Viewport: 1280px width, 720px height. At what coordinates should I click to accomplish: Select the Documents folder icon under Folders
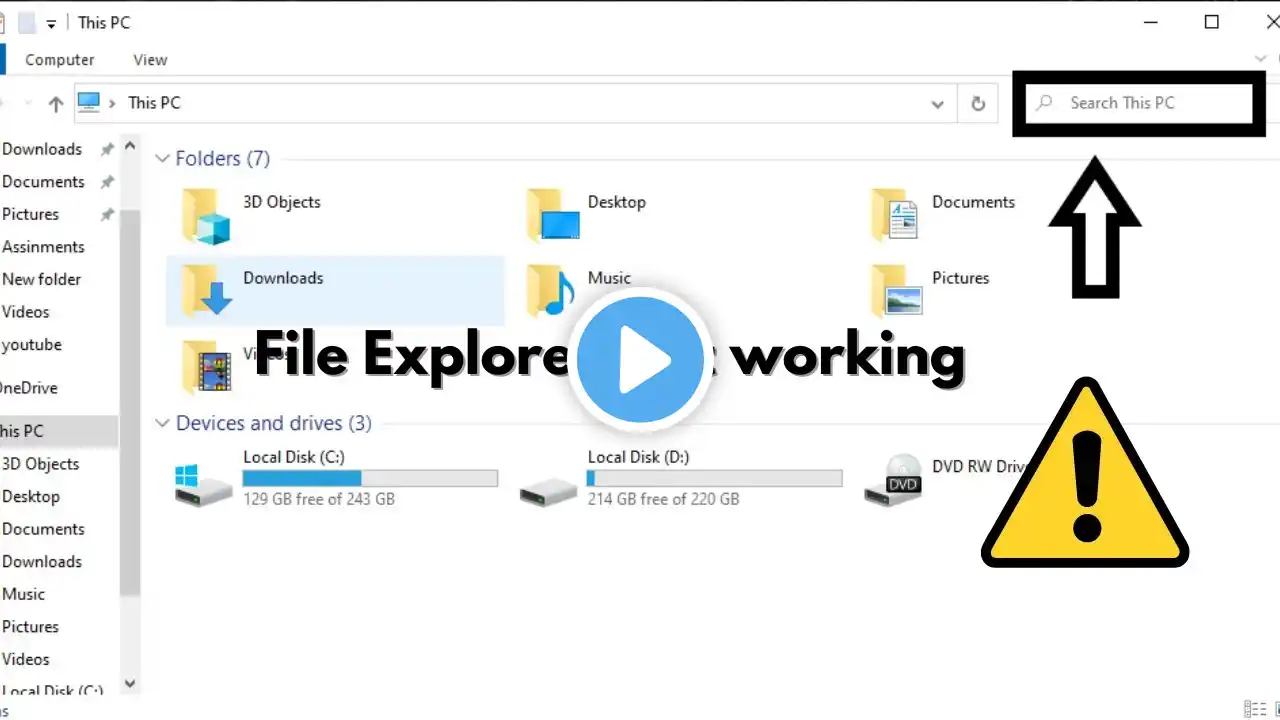click(x=895, y=214)
